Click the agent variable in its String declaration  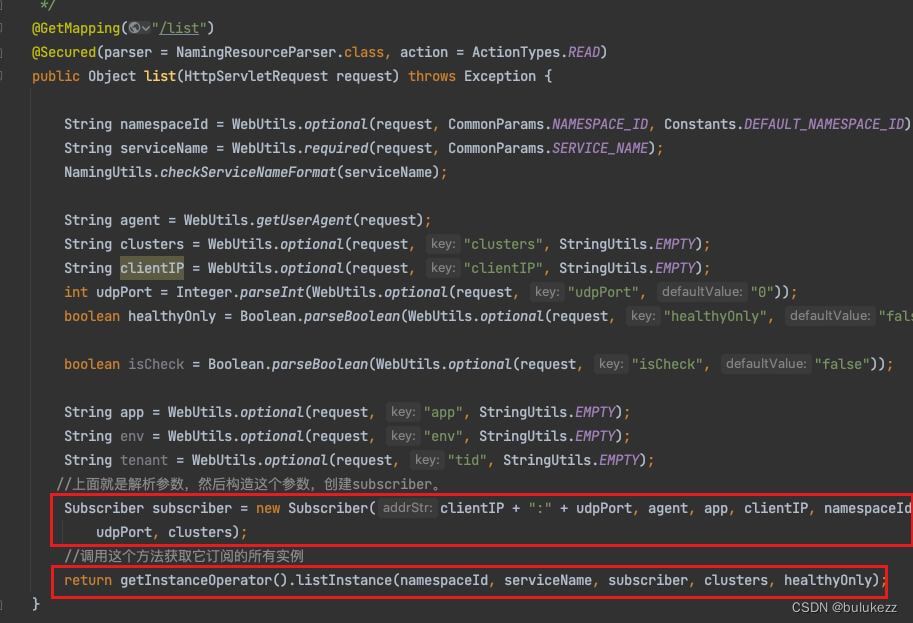[140, 220]
